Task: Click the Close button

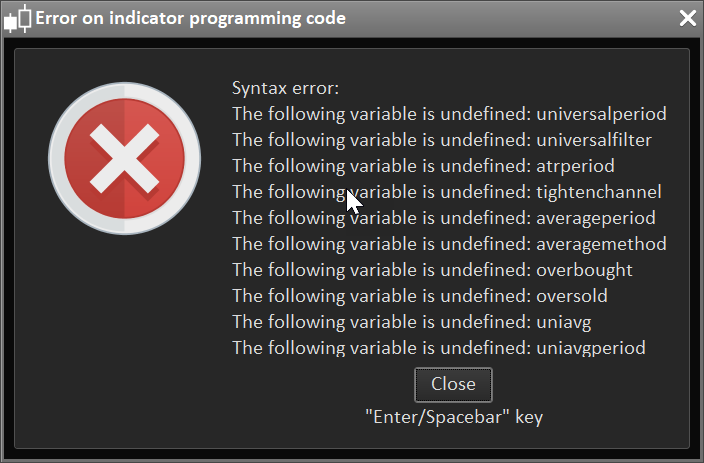Action: tap(453, 384)
